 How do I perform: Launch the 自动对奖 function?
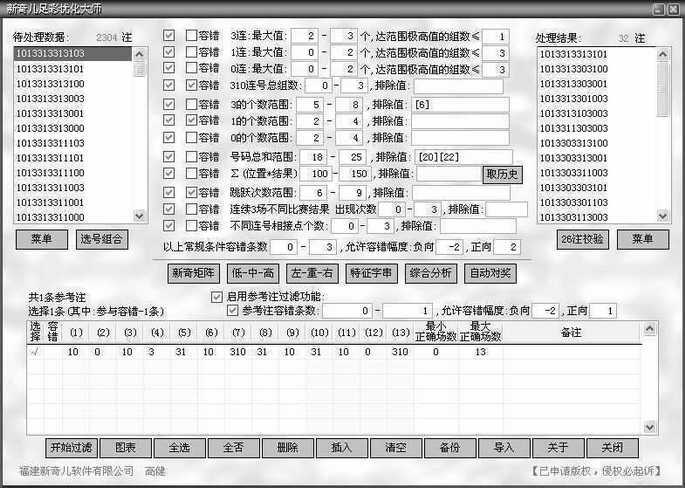pos(491,272)
